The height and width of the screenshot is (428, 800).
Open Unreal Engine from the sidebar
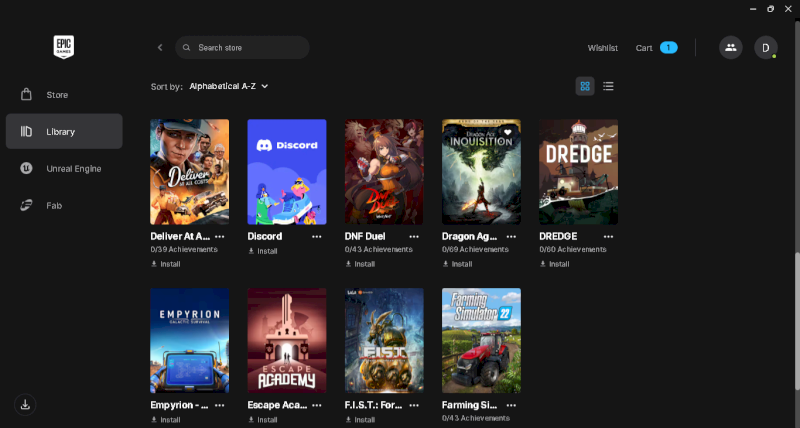[64, 168]
